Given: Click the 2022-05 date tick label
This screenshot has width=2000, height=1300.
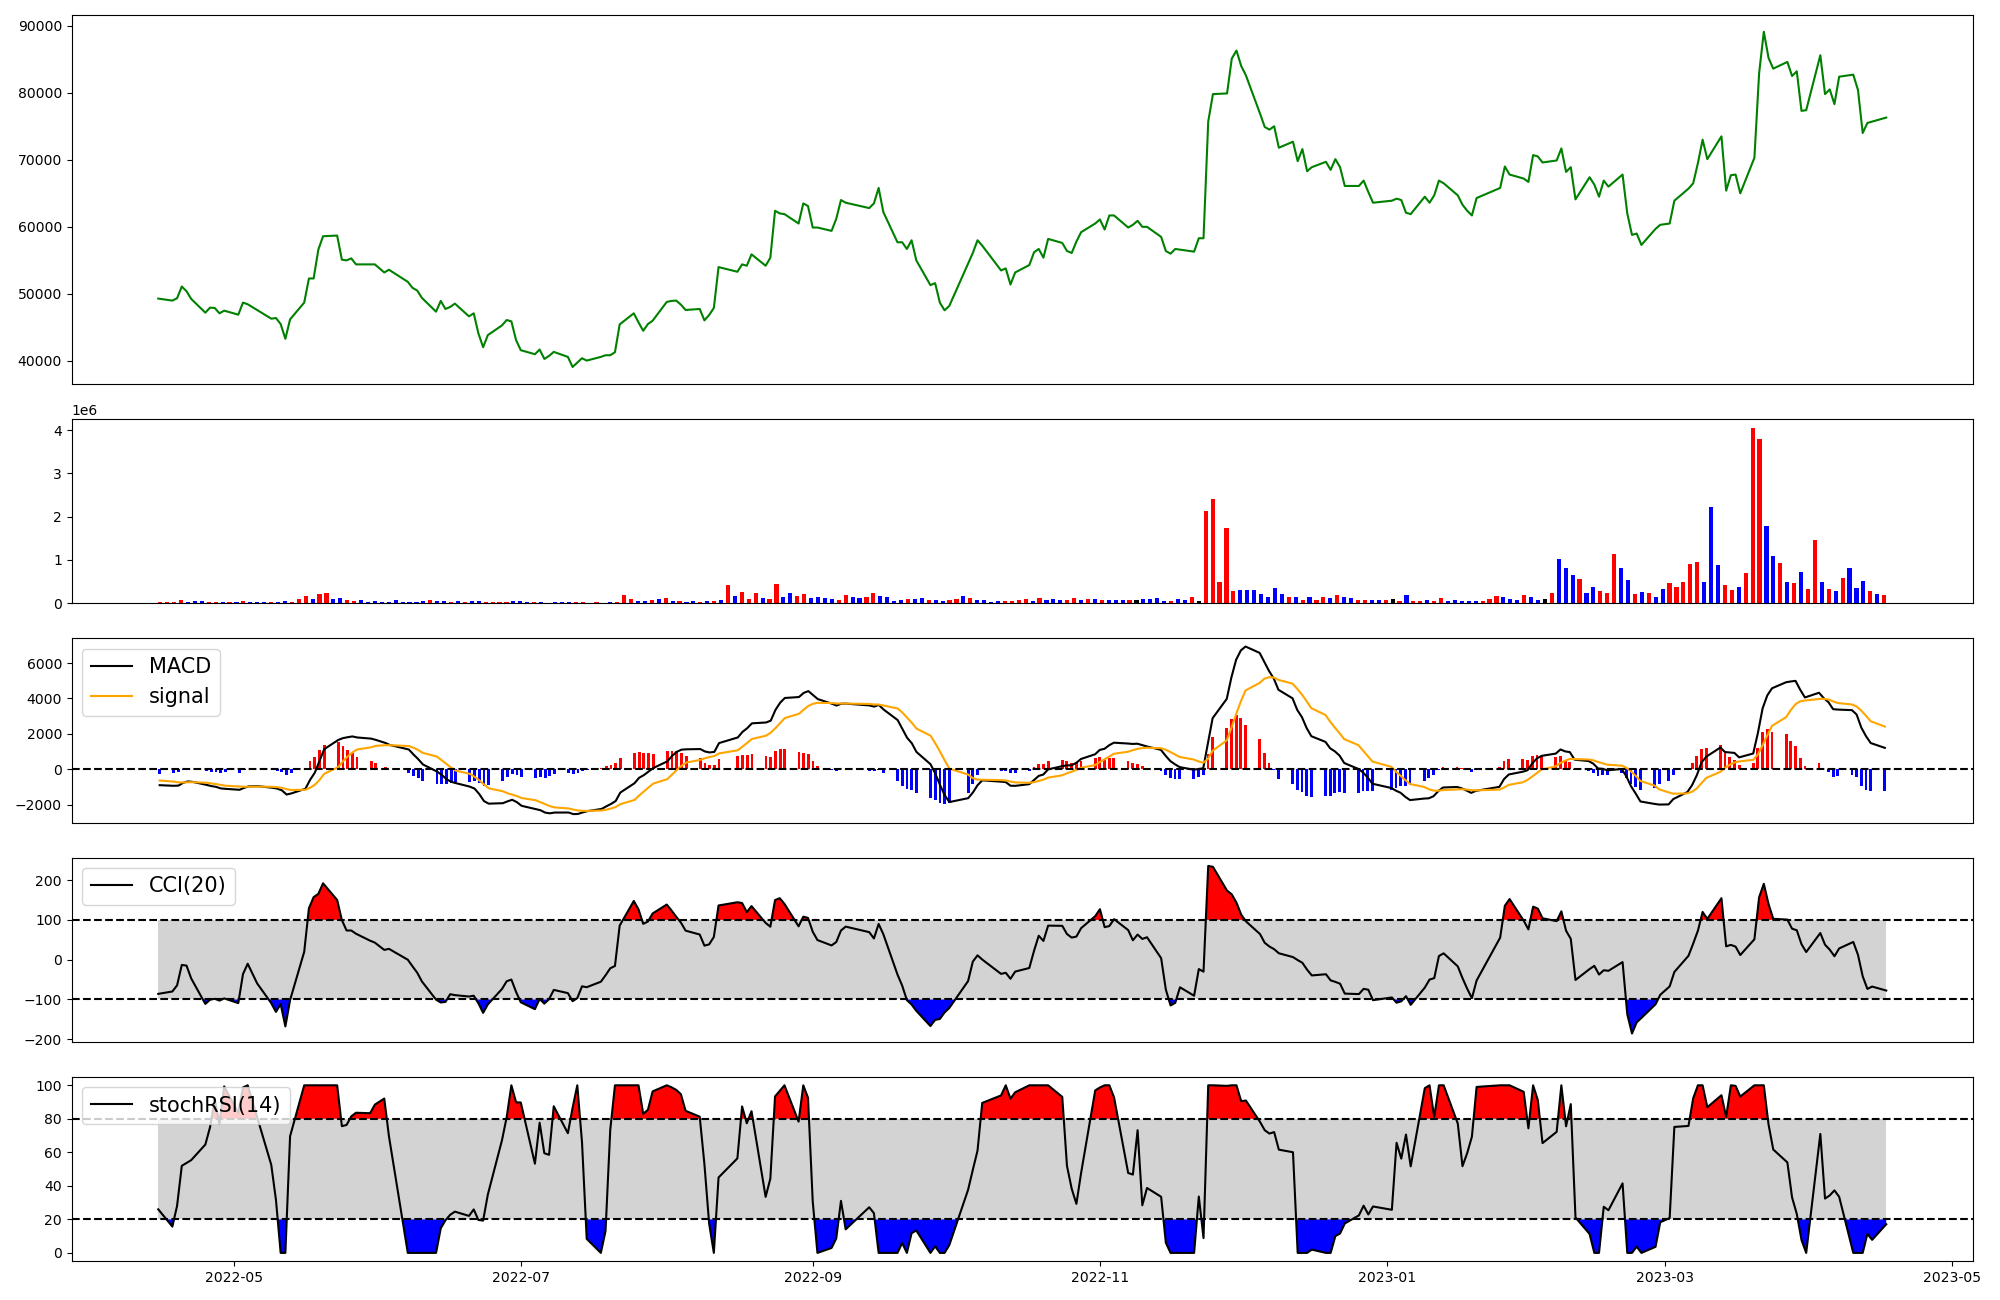Looking at the screenshot, I should [x=234, y=1276].
